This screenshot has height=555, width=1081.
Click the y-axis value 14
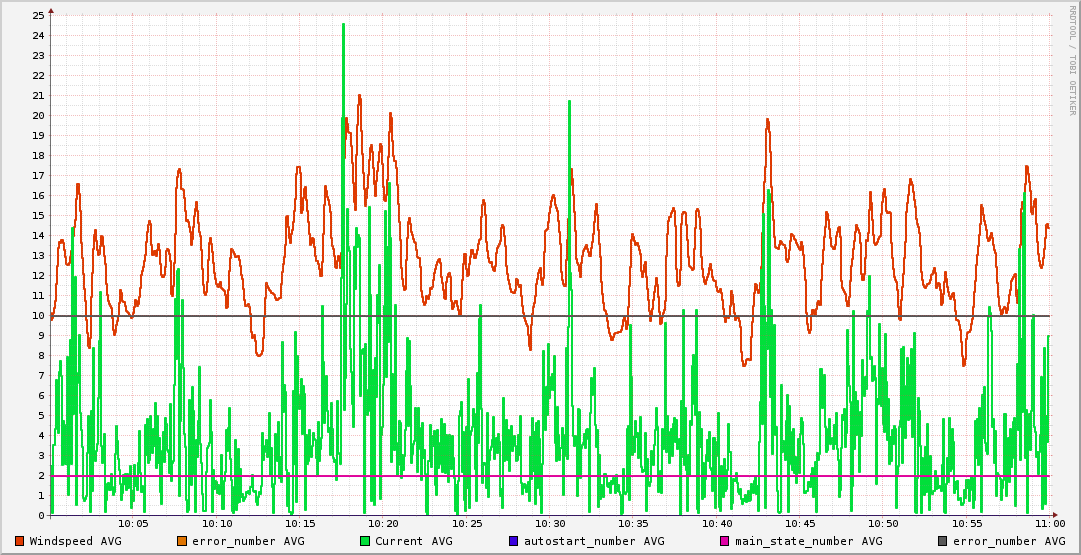pyautogui.click(x=39, y=235)
